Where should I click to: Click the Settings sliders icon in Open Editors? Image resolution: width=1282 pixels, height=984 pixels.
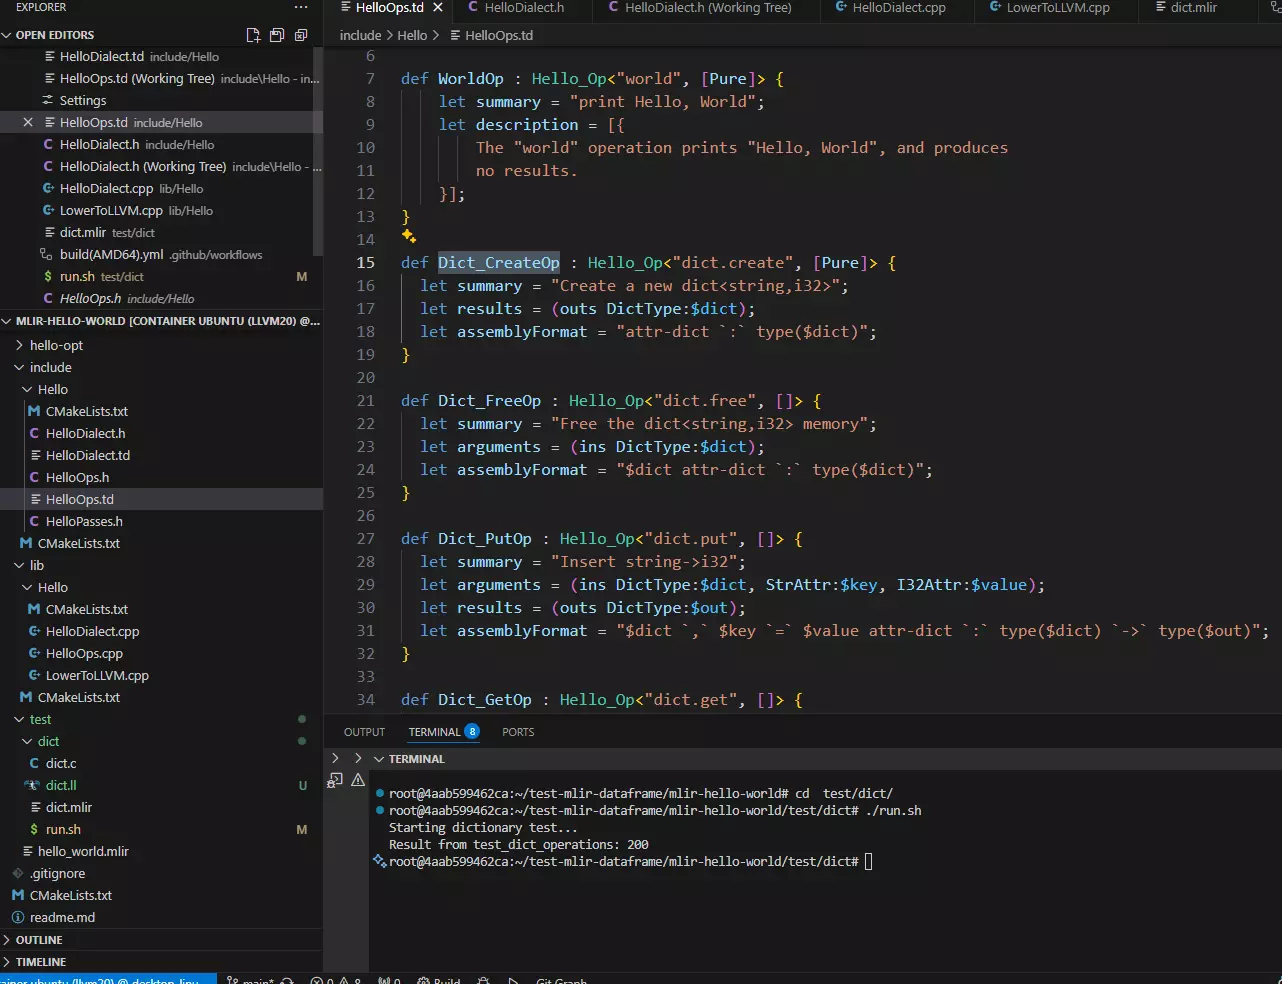coord(48,100)
